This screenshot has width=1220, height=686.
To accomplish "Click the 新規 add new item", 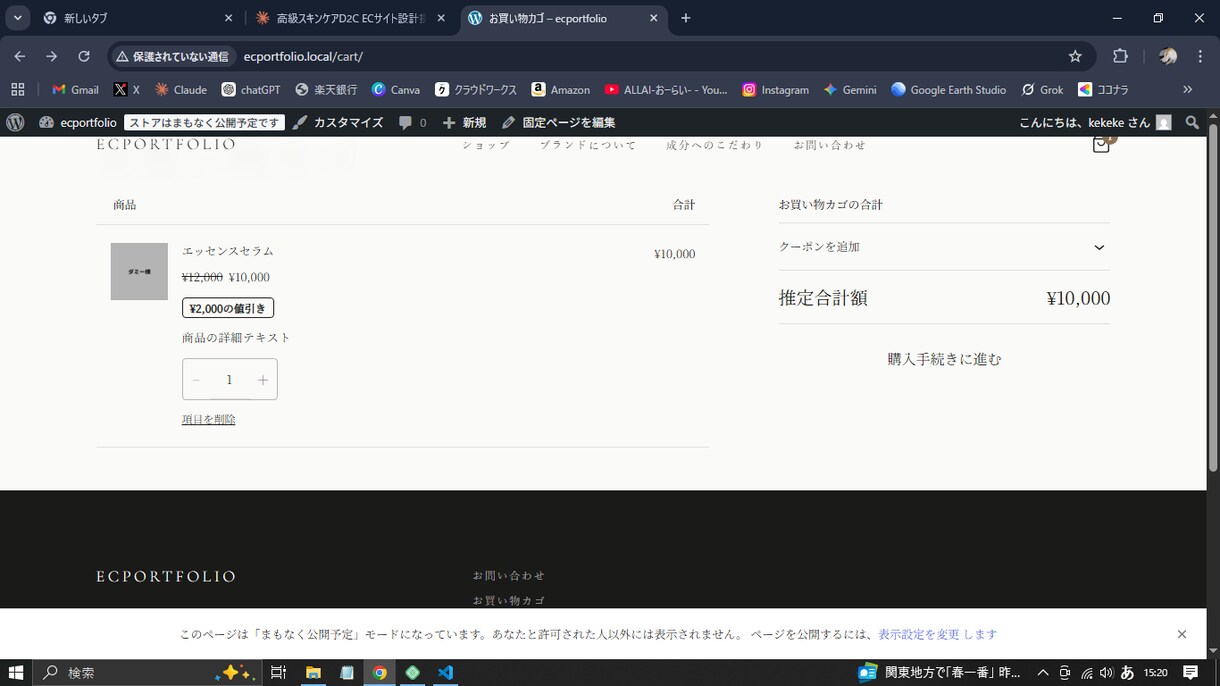I will (x=464, y=122).
